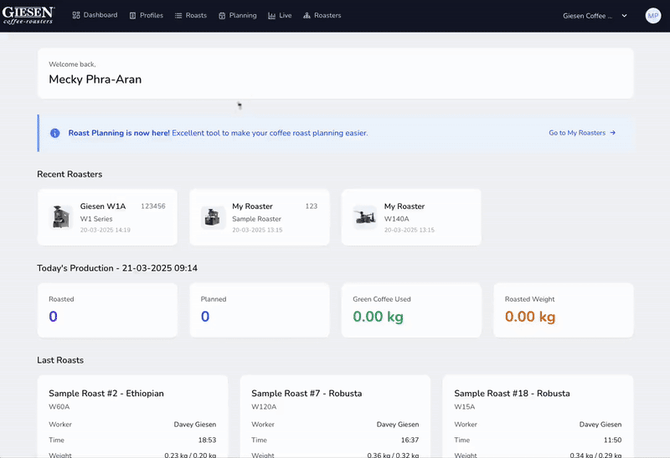This screenshot has width=670, height=458.
Task: Click the Giesen Coffee Roasters logo
Action: pos(28,15)
